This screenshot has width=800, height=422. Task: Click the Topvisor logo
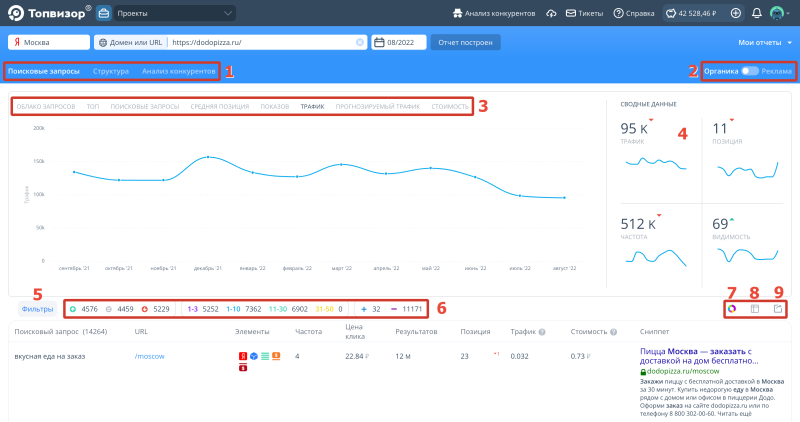point(47,14)
